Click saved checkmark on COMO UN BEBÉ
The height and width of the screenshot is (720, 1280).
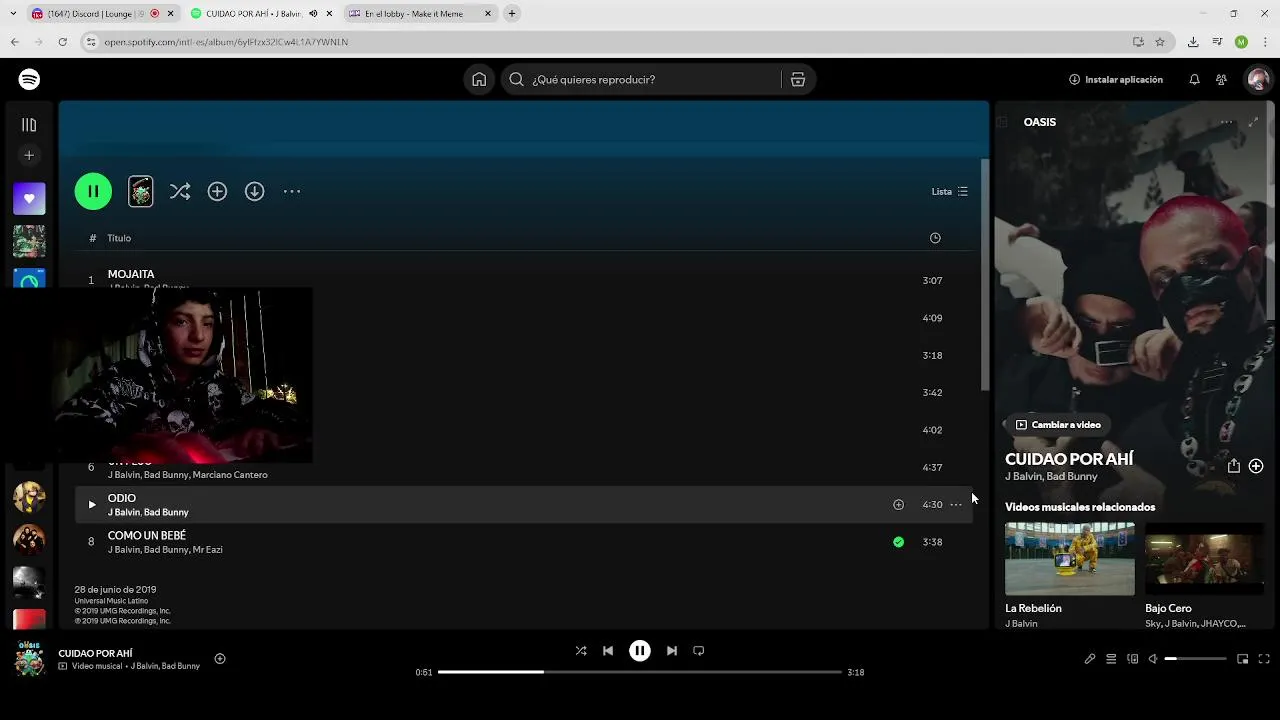(x=898, y=542)
